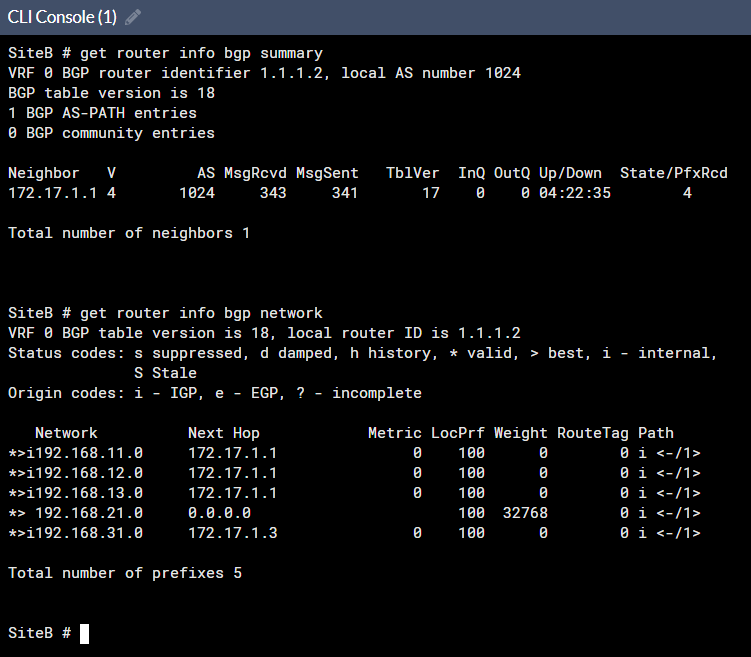This screenshot has height=657, width=751.
Task: Click the 'BGP table version is 18' line
Action: tap(112, 93)
